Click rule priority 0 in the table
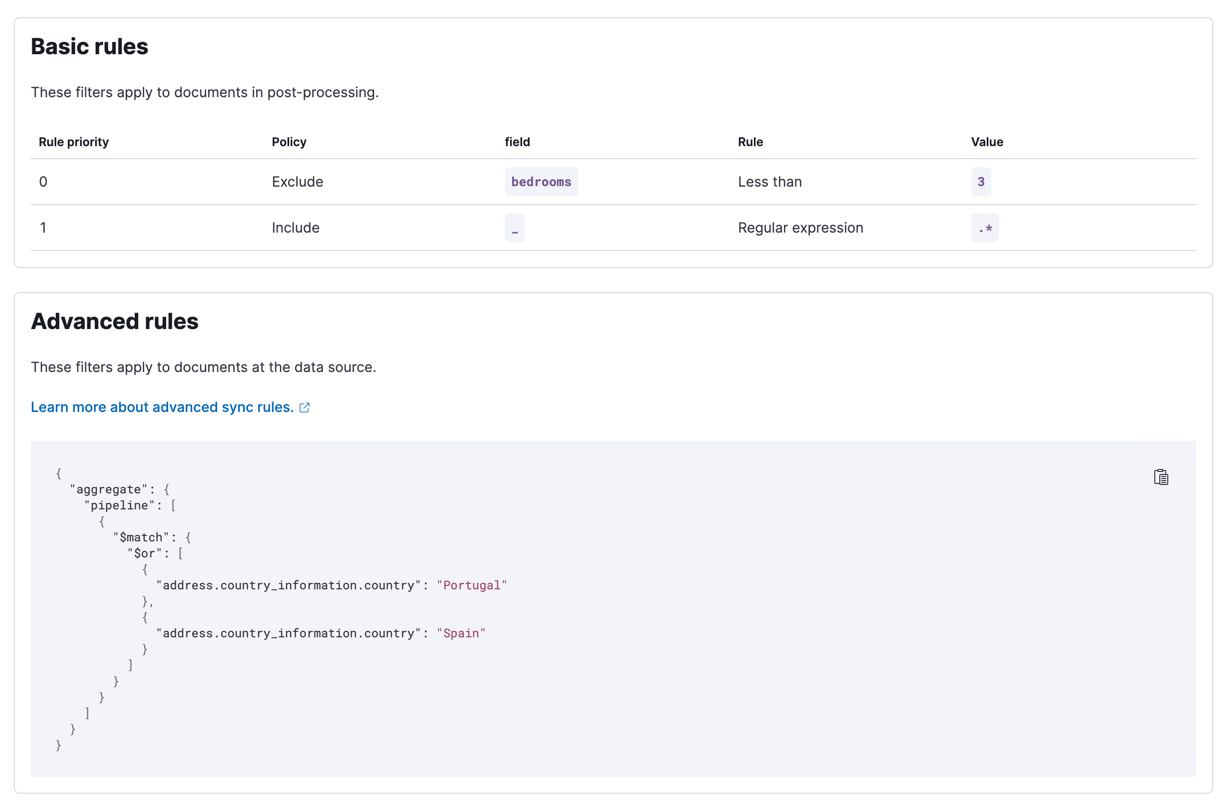 pos(42,181)
